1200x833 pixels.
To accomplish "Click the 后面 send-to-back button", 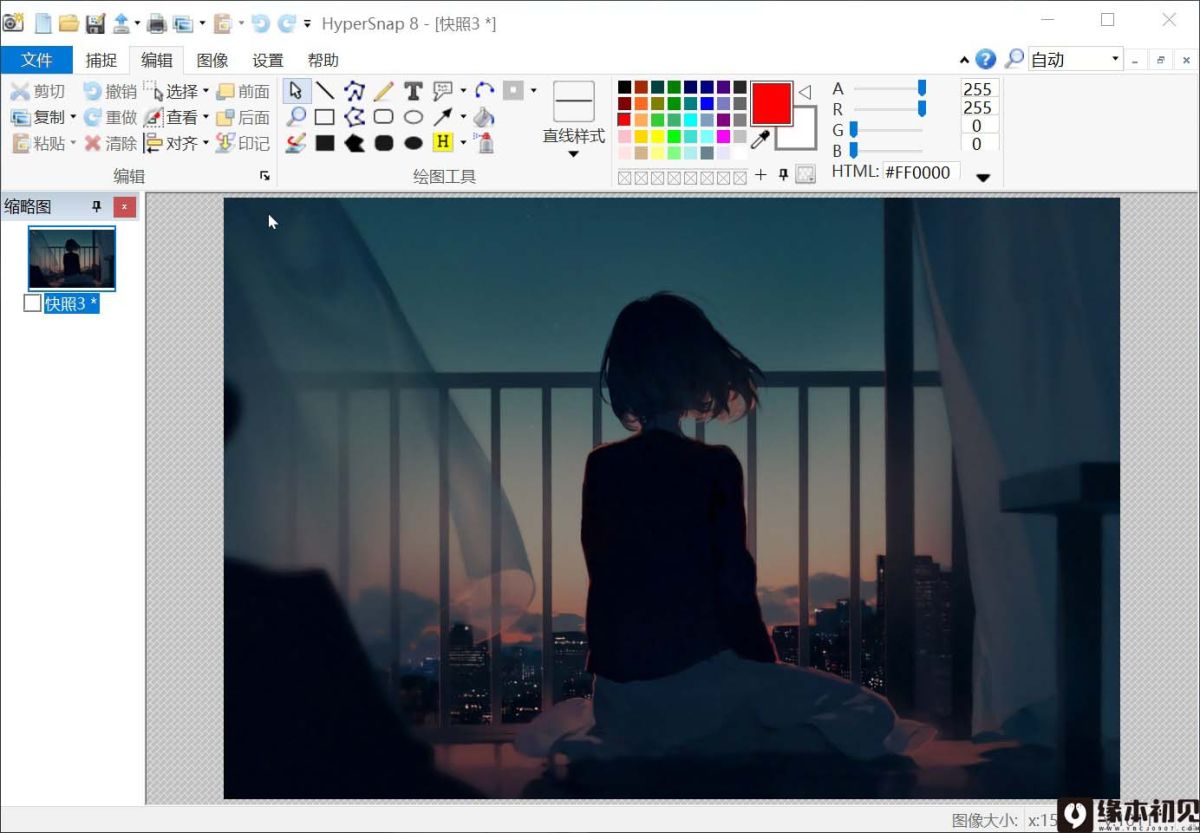I will pyautogui.click(x=243, y=117).
